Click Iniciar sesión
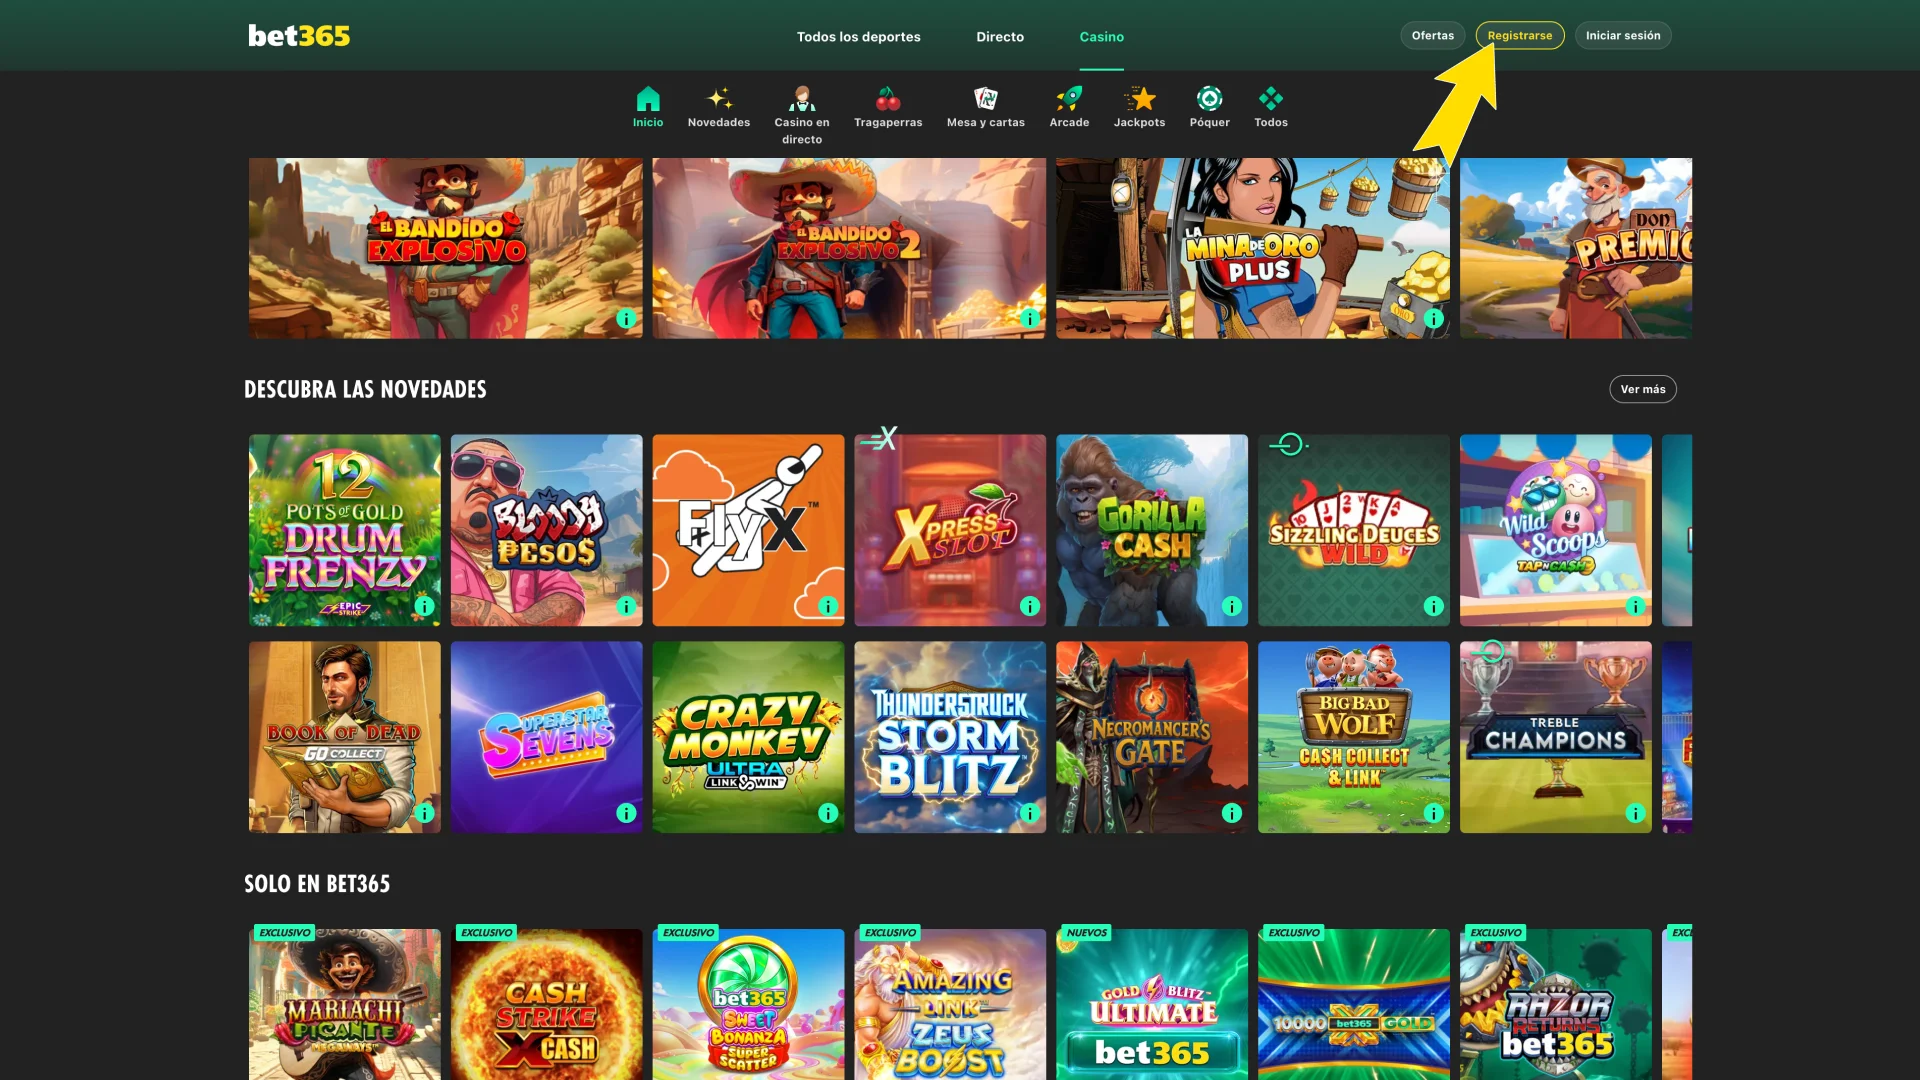The image size is (1920, 1080). tap(1622, 35)
